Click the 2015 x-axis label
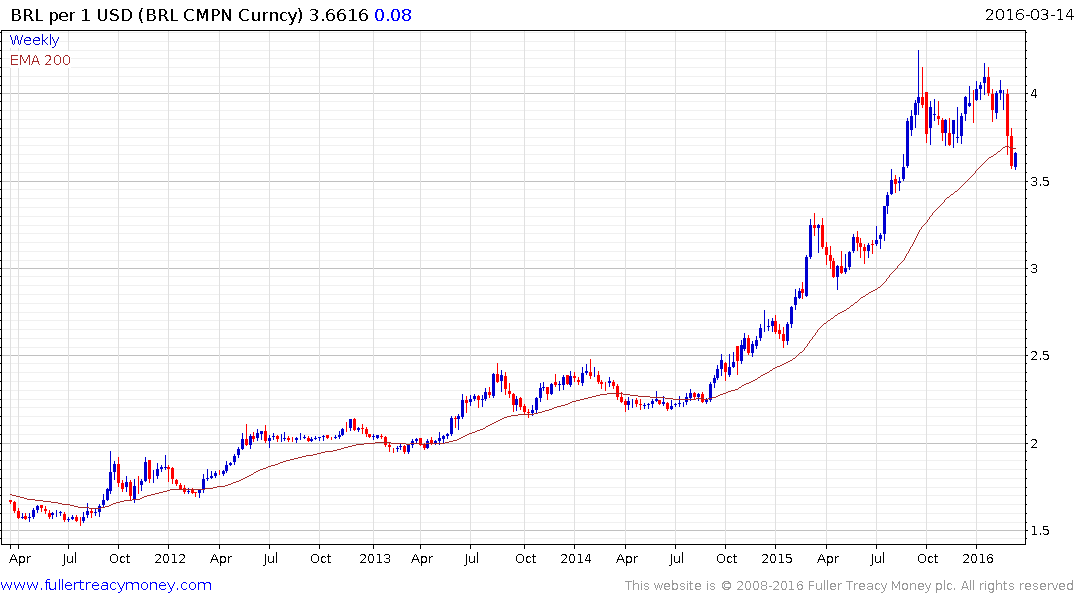The image size is (1075, 600). pyautogui.click(x=777, y=558)
